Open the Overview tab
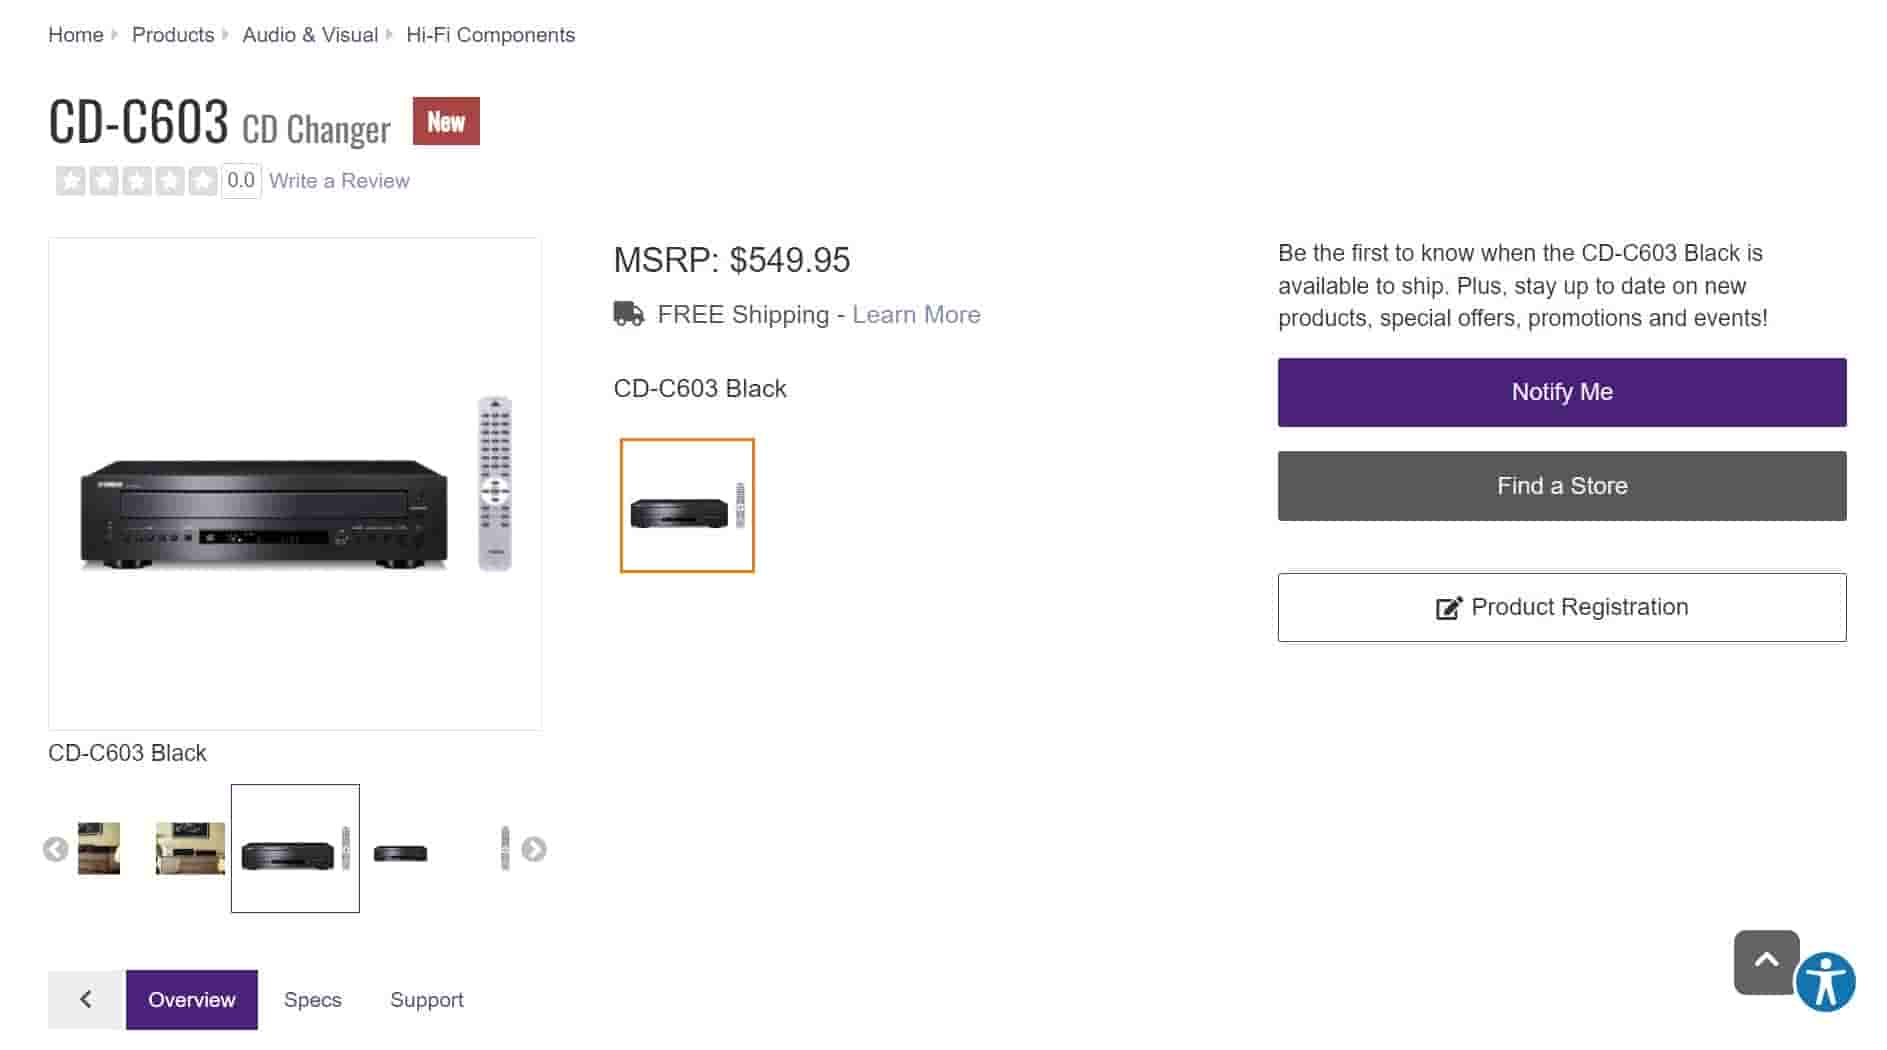Viewport: 1887px width, 1050px height. pos(191,999)
